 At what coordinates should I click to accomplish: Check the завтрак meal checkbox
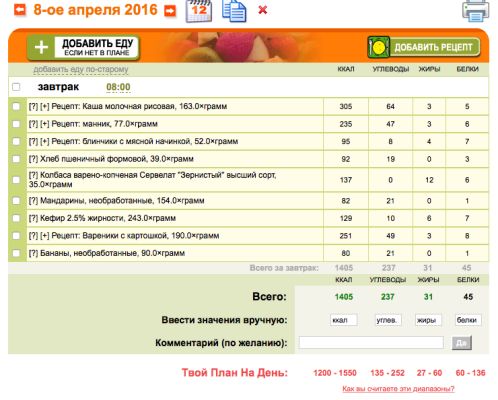[16, 87]
